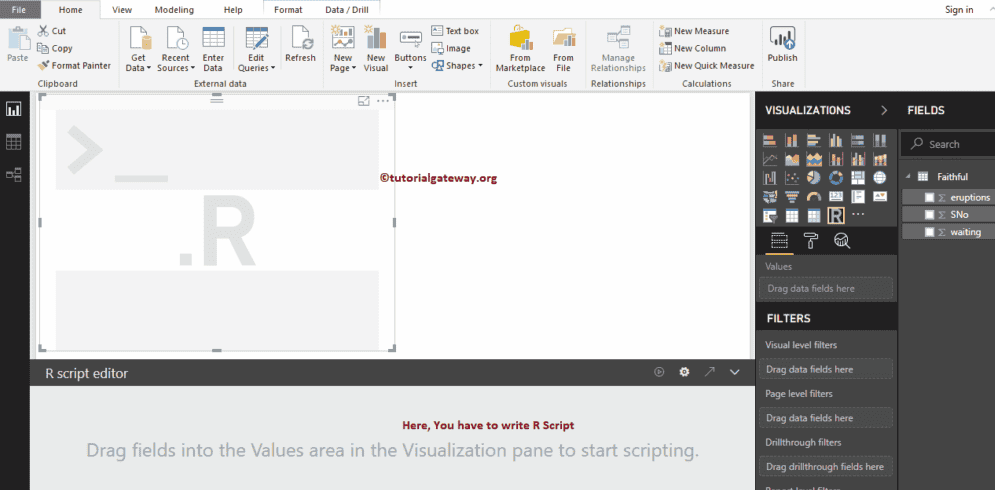Collapse the Faithful table tree
995x490 pixels.
point(907,176)
